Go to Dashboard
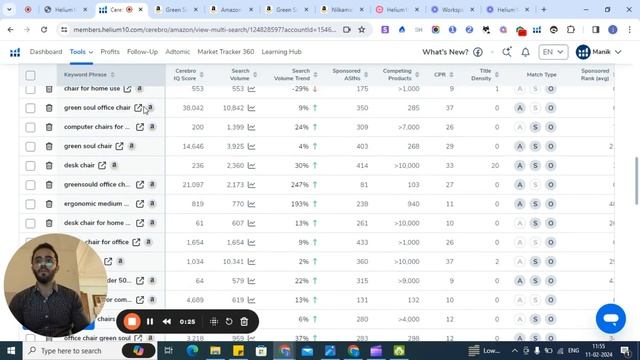640x360 pixels. (x=46, y=52)
